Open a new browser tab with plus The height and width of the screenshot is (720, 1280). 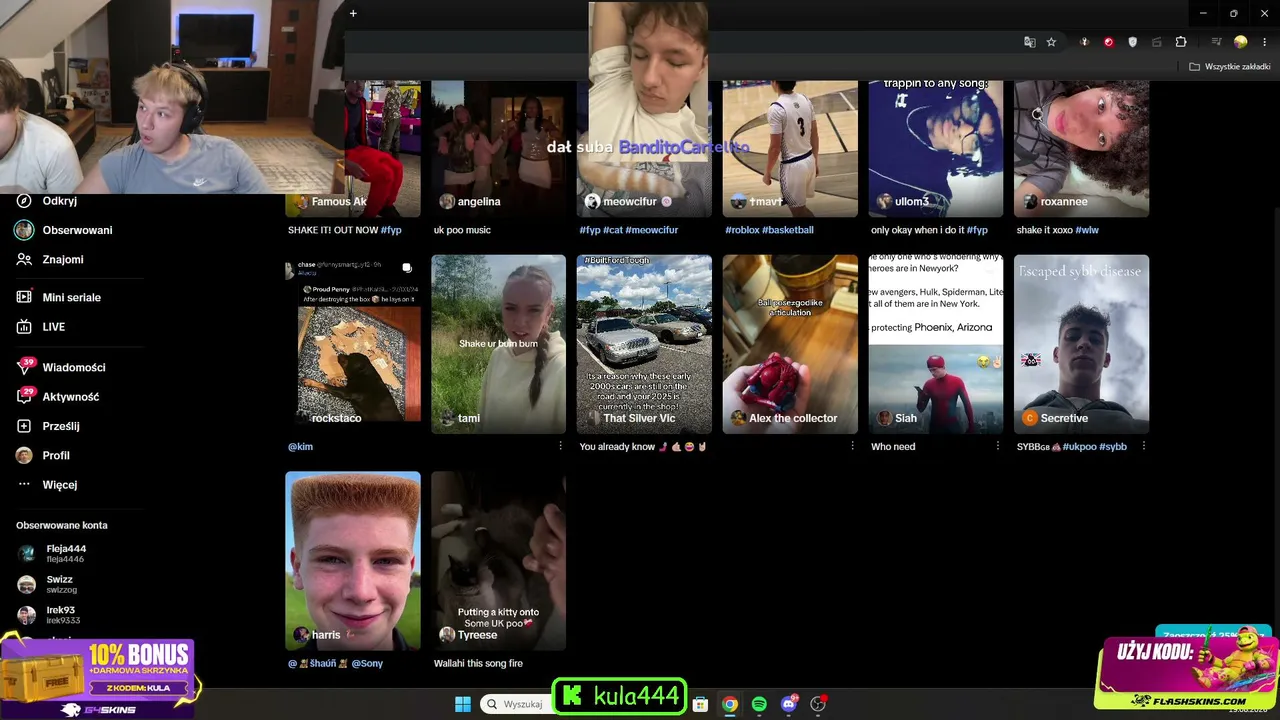(x=353, y=13)
